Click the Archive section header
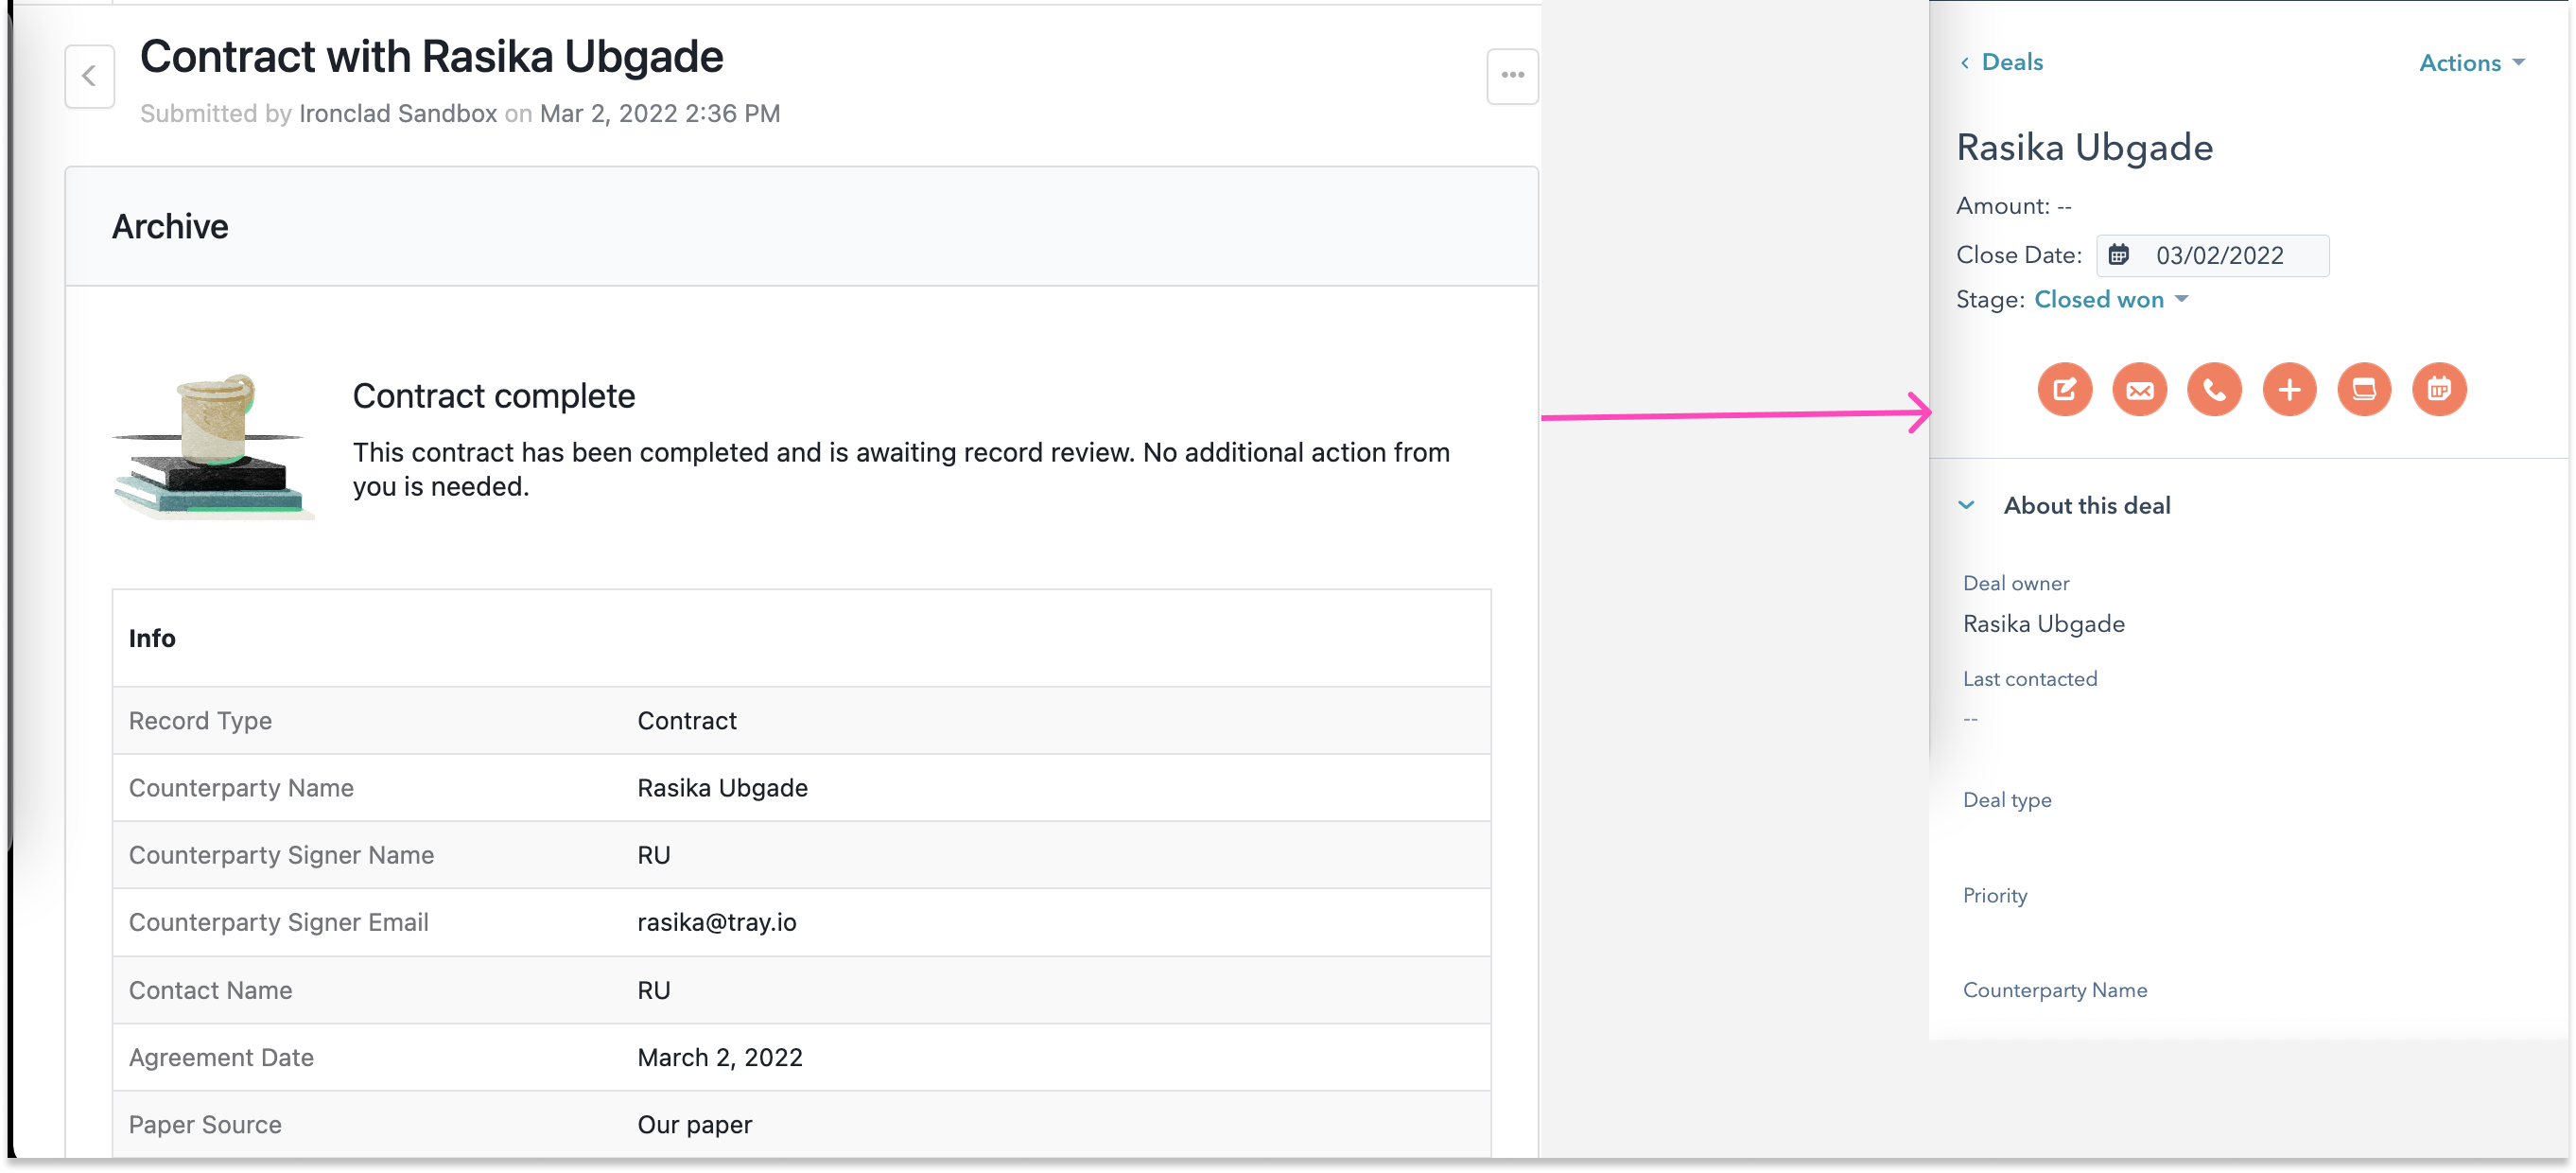This screenshot has width=2576, height=1173. click(170, 227)
